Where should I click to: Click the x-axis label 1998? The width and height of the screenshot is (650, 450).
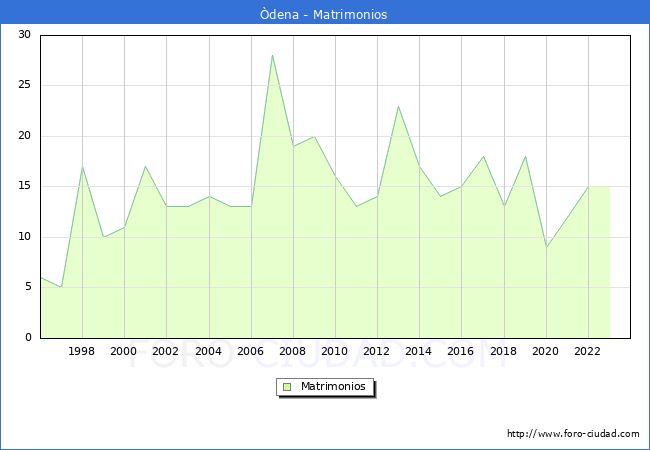tap(81, 351)
